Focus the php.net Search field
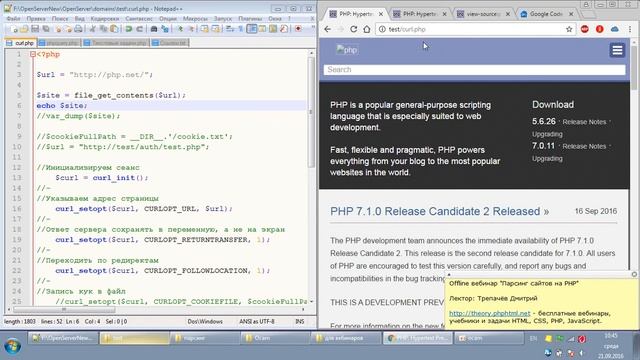The width and height of the screenshot is (640, 360). [x=474, y=70]
